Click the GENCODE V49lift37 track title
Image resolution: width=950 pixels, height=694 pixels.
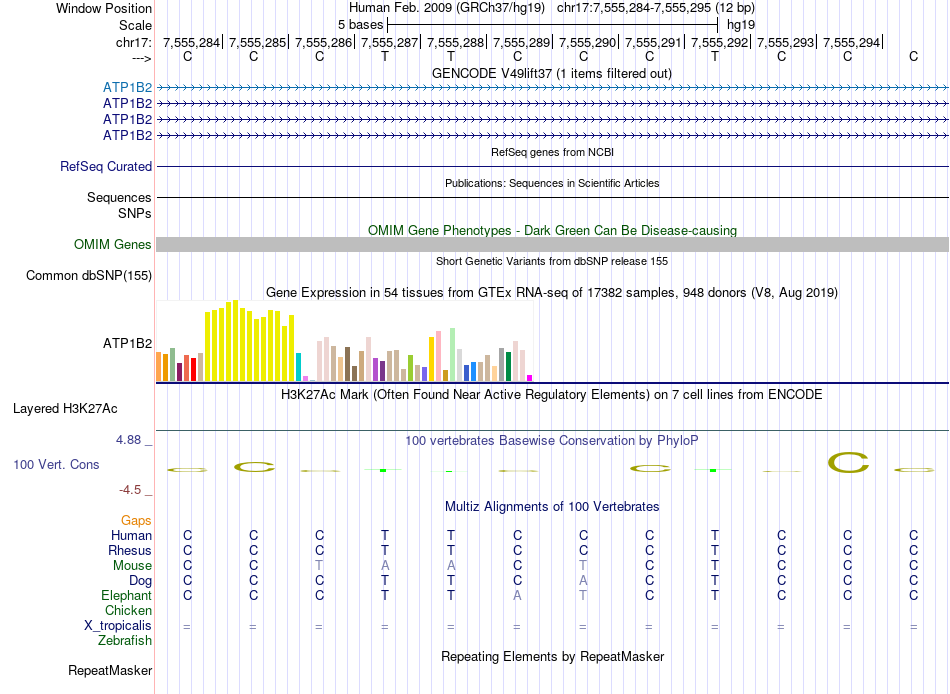click(x=552, y=73)
